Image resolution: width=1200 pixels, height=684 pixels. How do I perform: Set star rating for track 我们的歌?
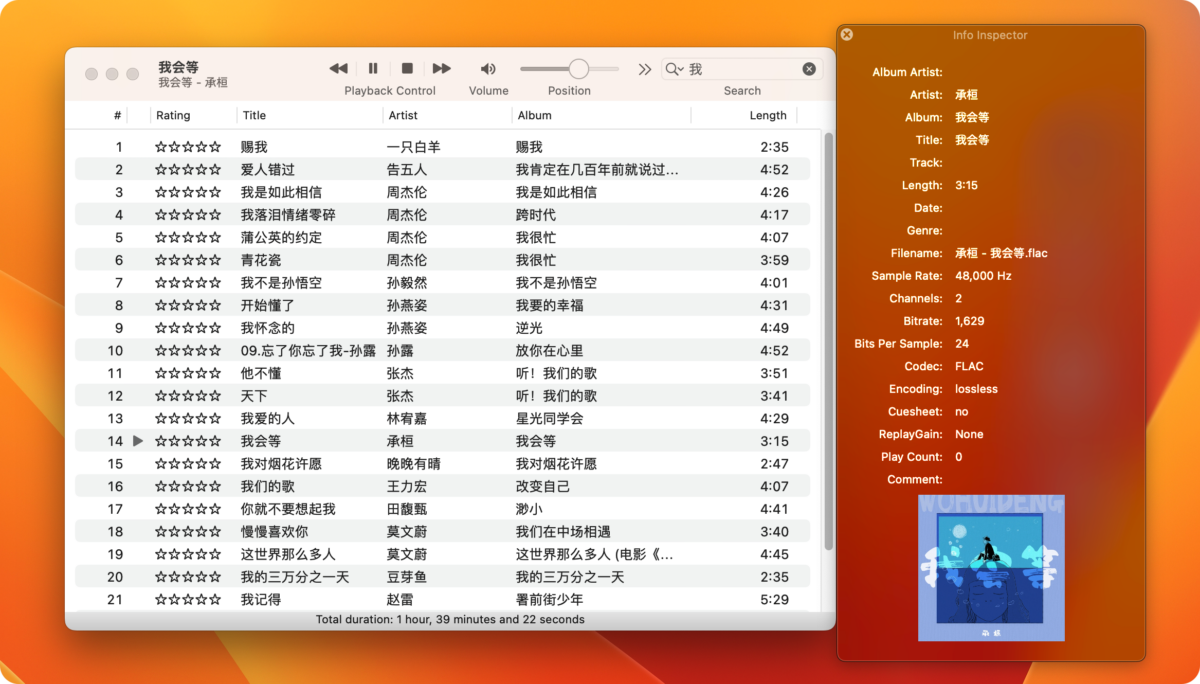tap(188, 486)
